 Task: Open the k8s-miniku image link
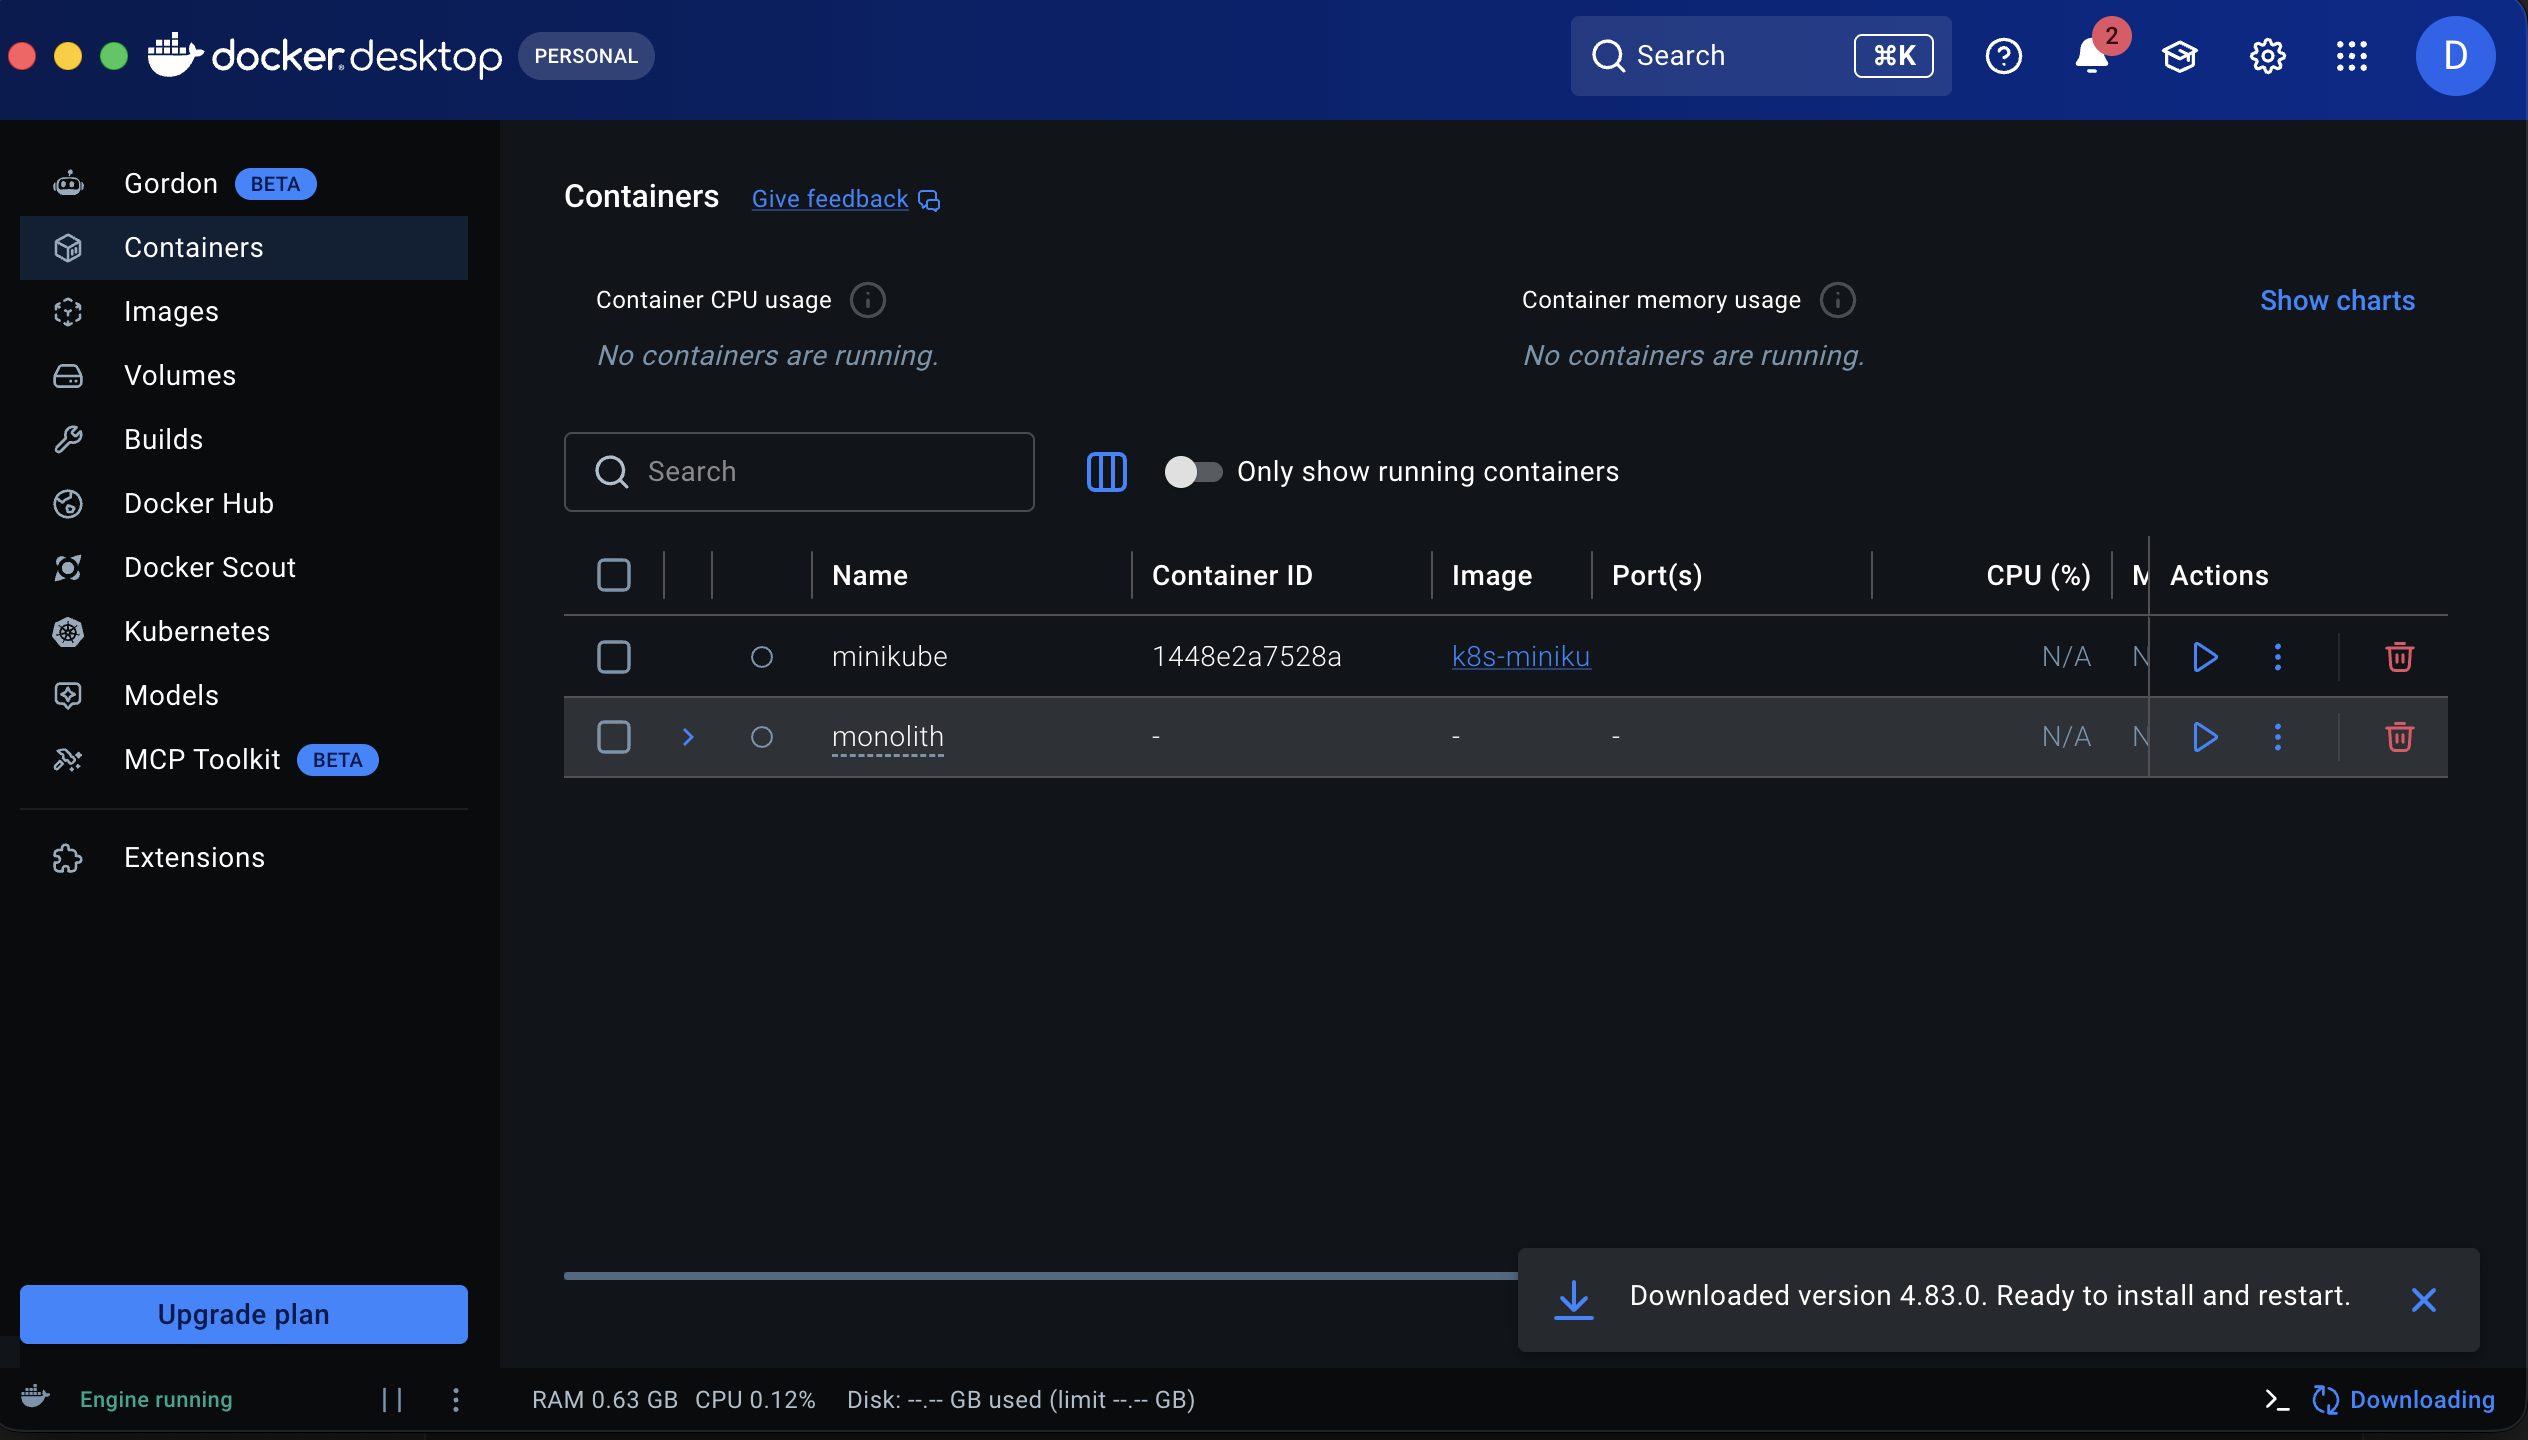[1520, 657]
